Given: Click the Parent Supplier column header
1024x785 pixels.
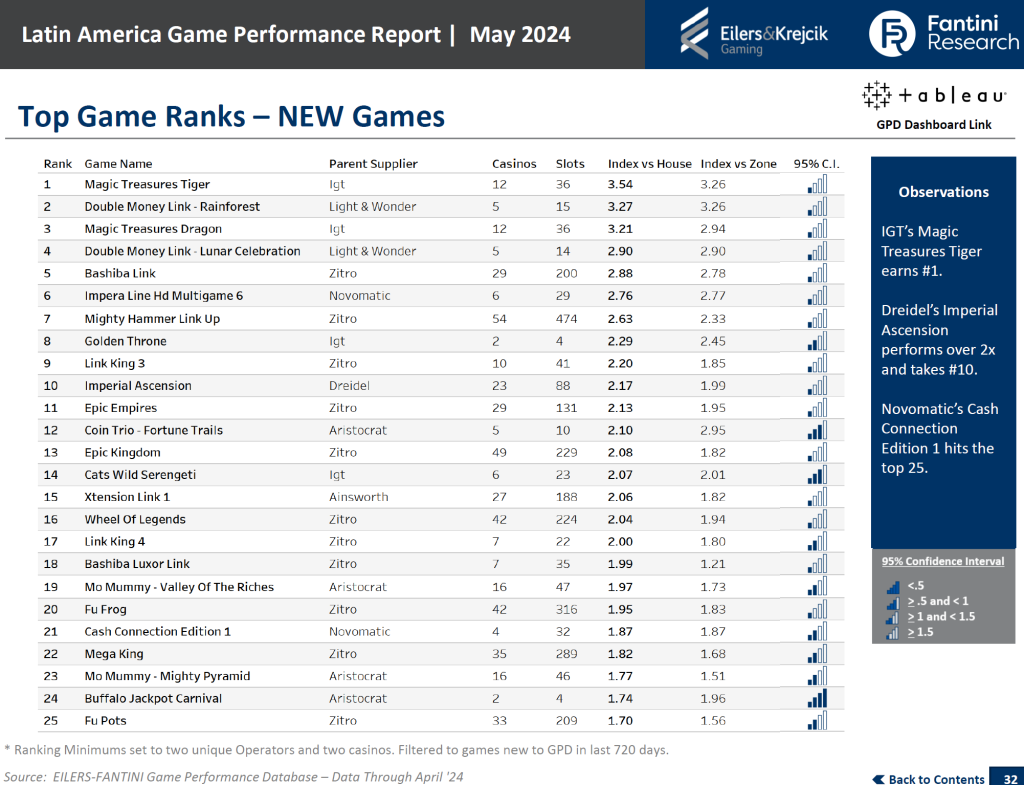Looking at the screenshot, I should [373, 164].
